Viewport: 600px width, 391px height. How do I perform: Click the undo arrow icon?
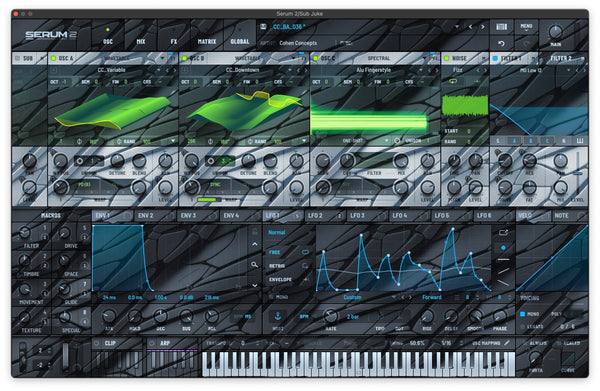click(x=501, y=43)
